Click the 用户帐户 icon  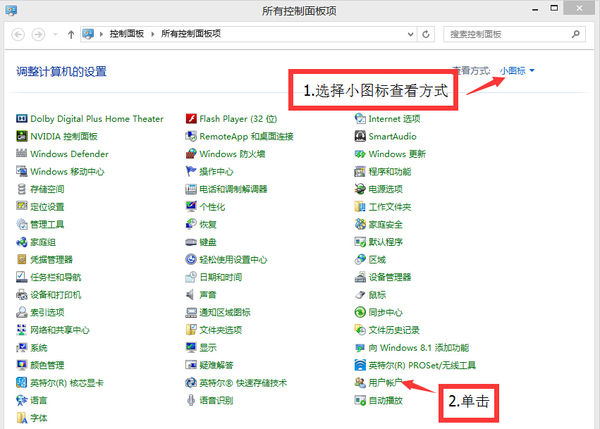(x=360, y=383)
